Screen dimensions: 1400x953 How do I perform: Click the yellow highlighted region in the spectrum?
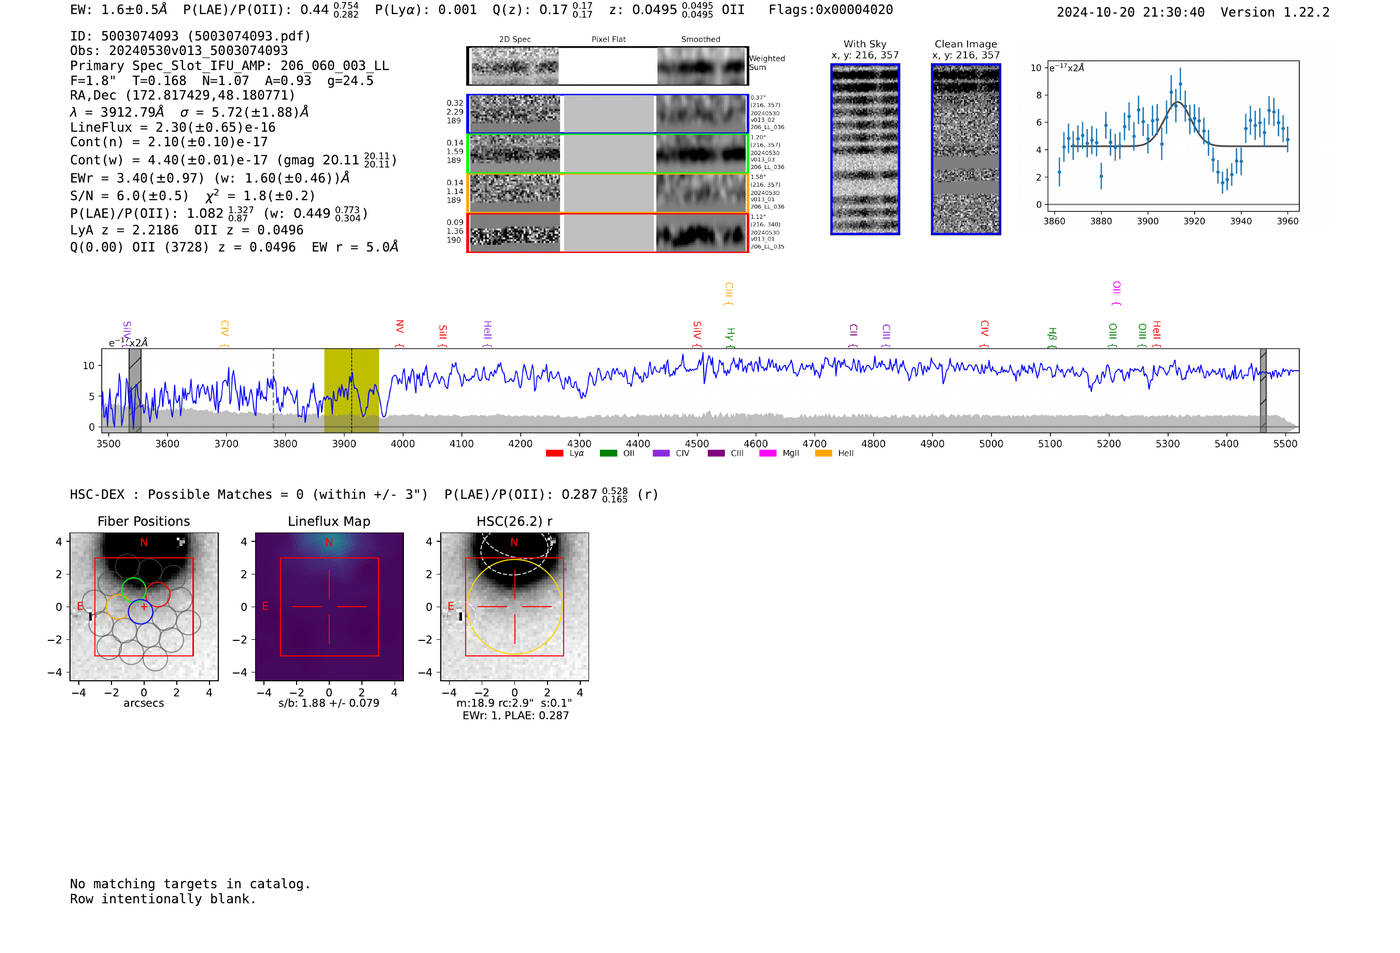pyautogui.click(x=351, y=391)
